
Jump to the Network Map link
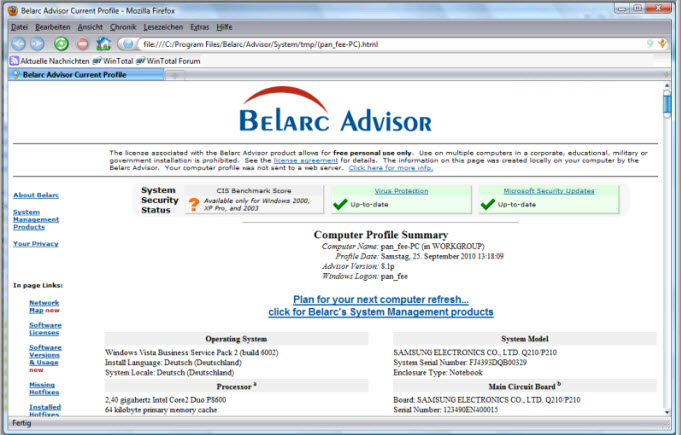[44, 306]
